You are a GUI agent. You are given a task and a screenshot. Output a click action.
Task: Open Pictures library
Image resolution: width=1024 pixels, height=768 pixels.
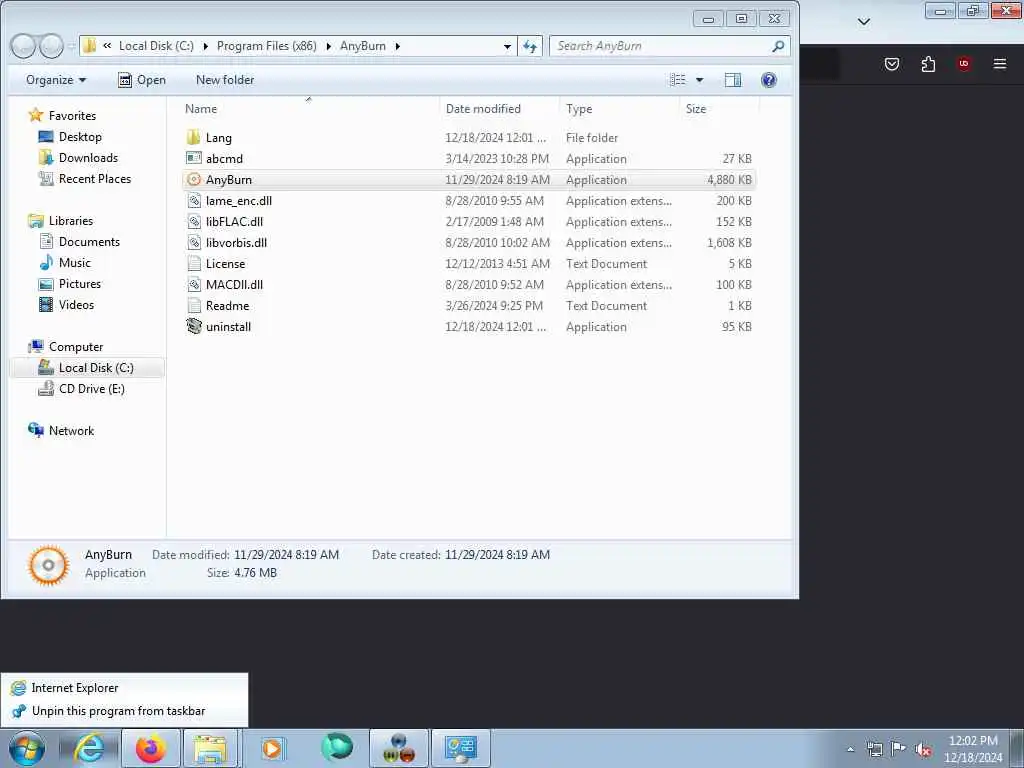pyautogui.click(x=80, y=283)
